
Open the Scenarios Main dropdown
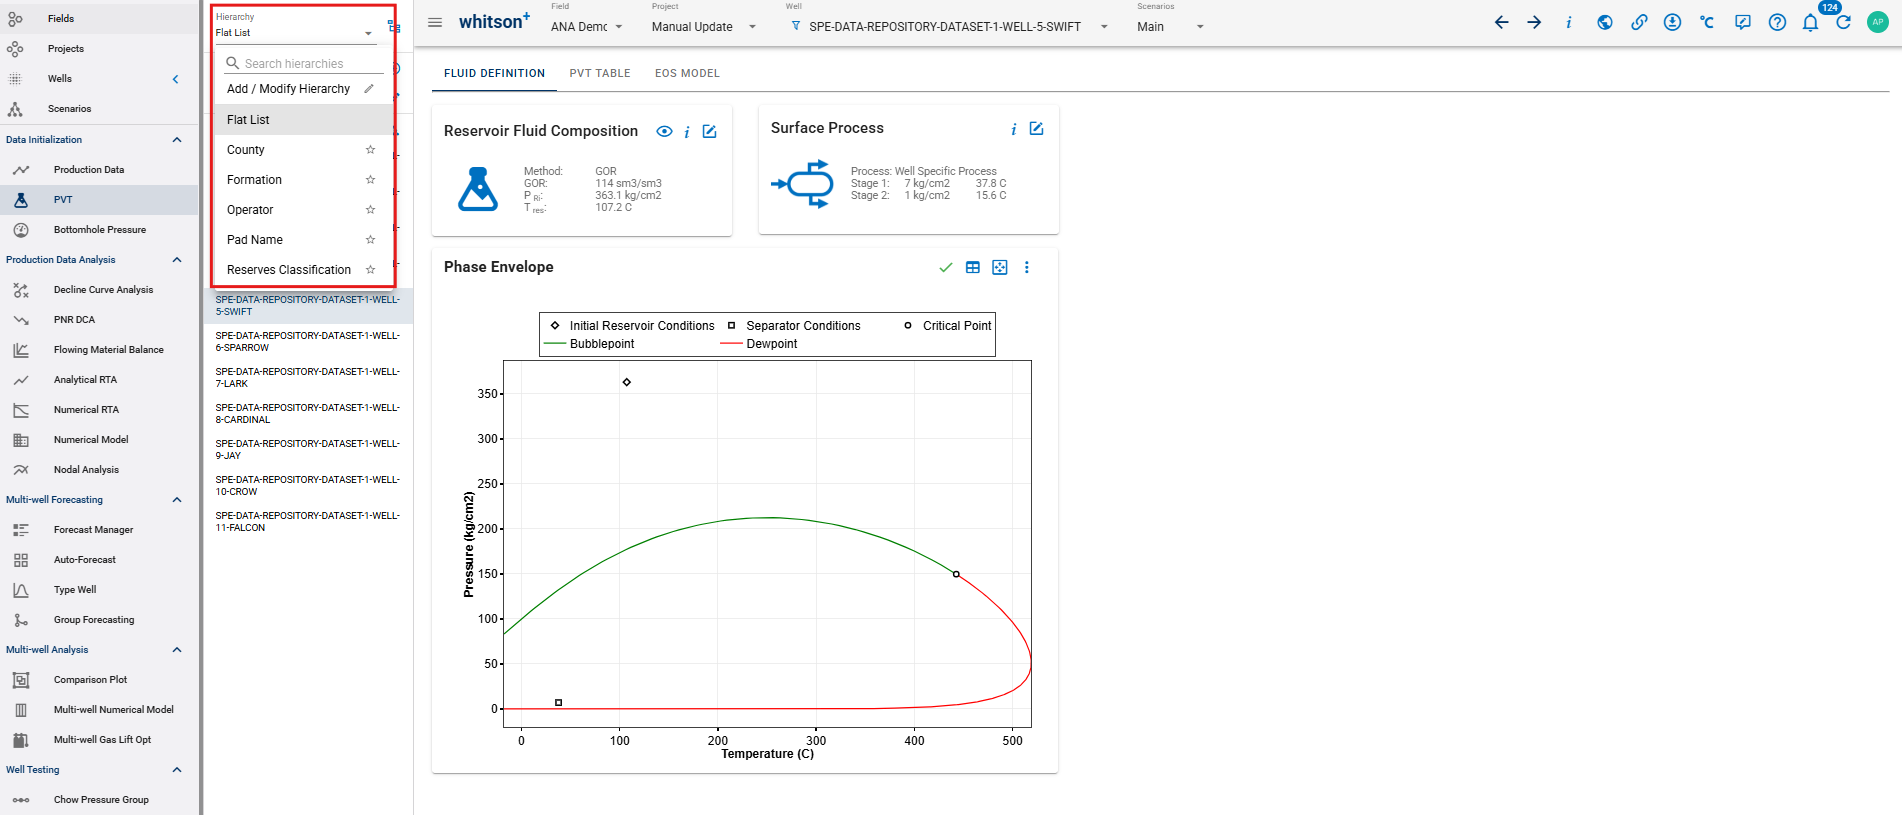pos(1170,27)
